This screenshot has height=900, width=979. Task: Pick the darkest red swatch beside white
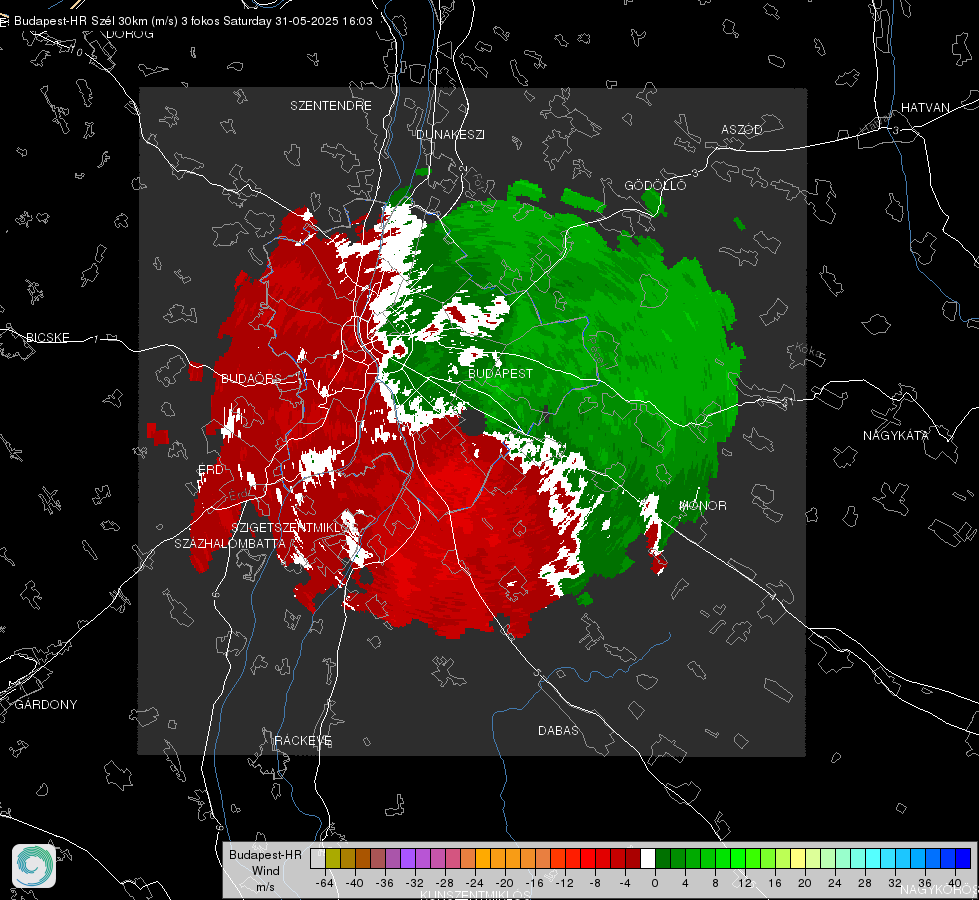[x=633, y=858]
